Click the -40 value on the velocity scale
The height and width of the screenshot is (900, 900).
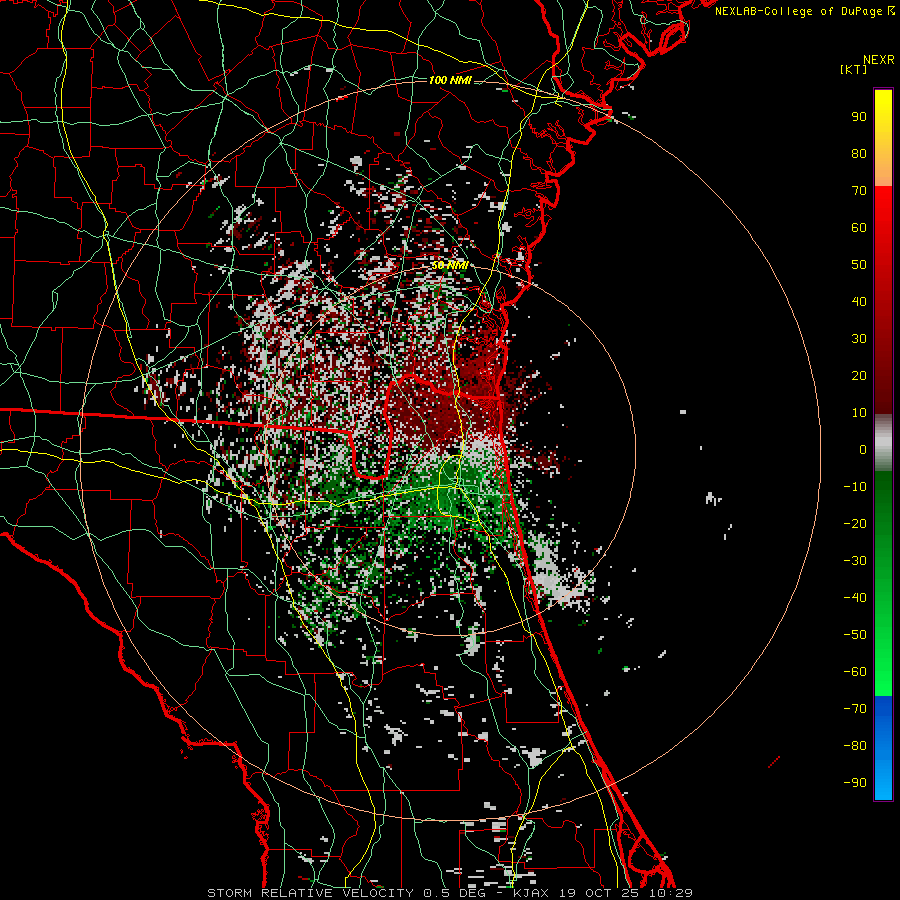point(855,598)
